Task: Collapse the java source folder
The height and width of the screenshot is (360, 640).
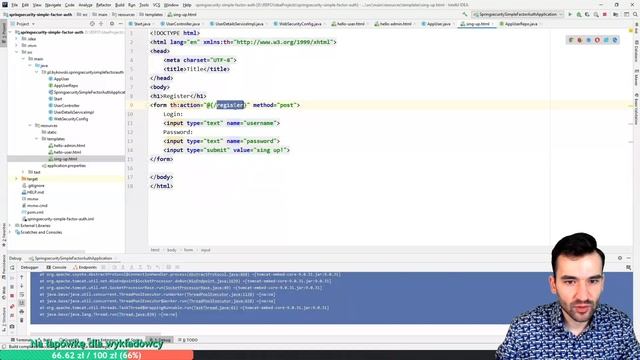Action: click(x=30, y=65)
